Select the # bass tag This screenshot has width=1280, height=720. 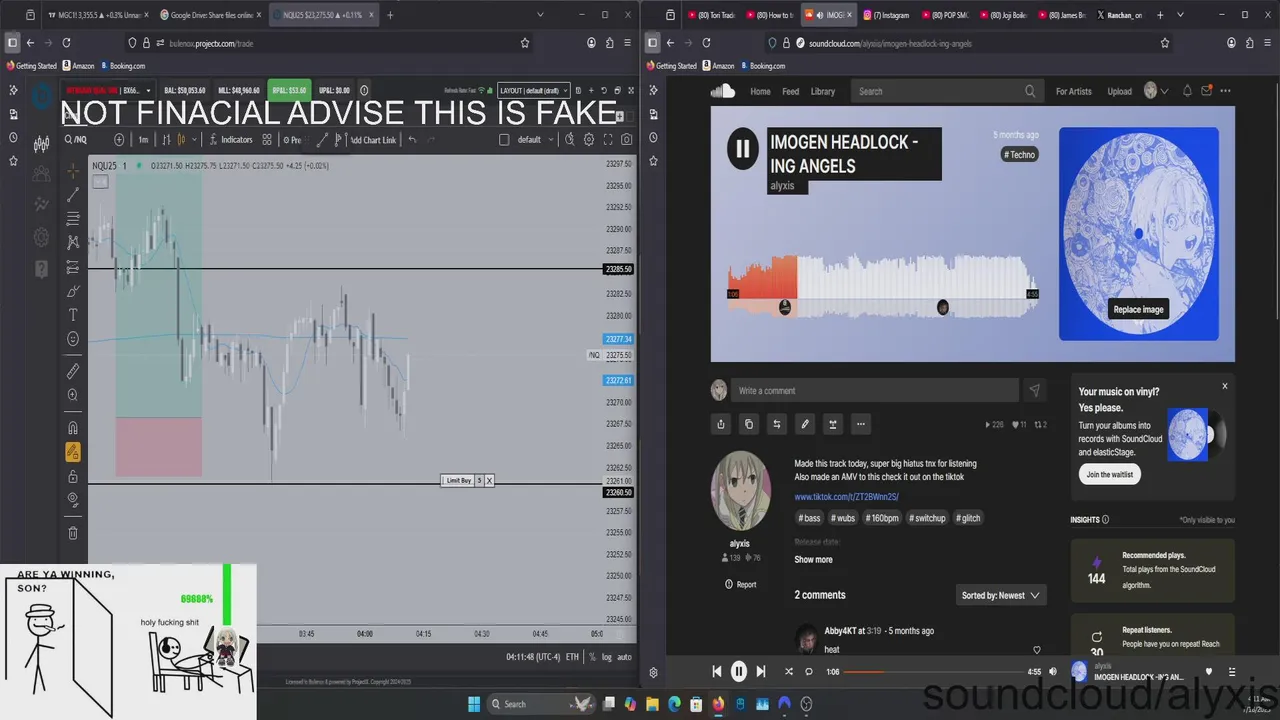pyautogui.click(x=810, y=518)
